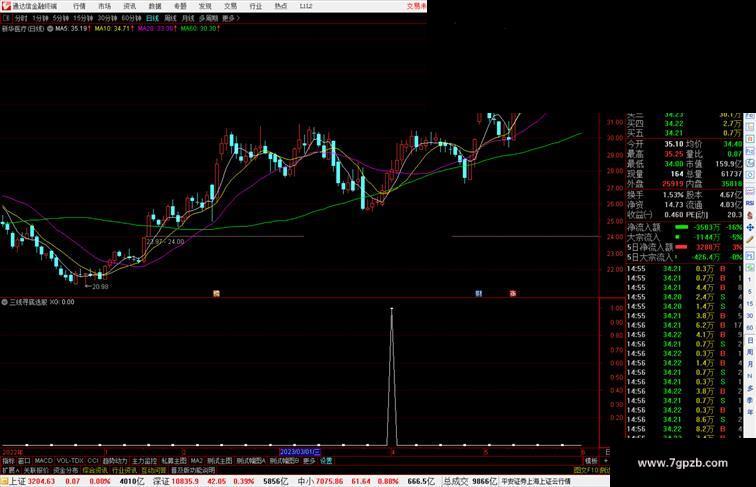Click the blue four-arrow move icon in sidebar

tap(750, 227)
